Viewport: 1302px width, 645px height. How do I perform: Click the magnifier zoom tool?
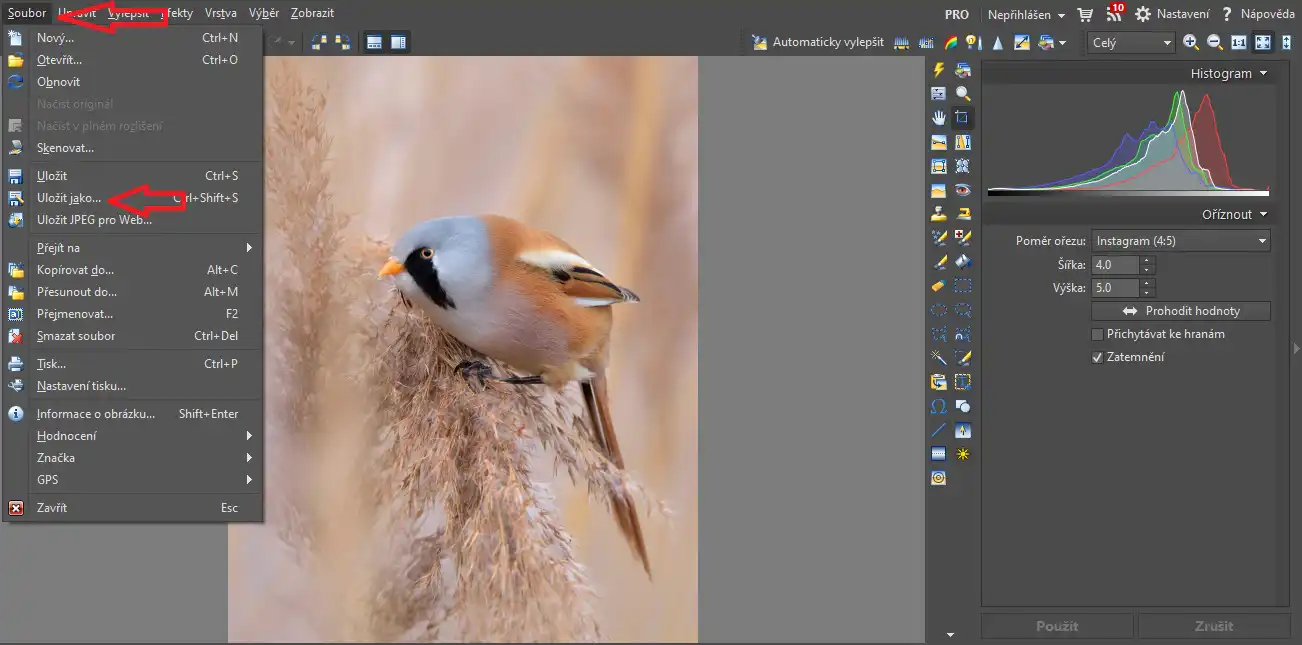point(962,93)
